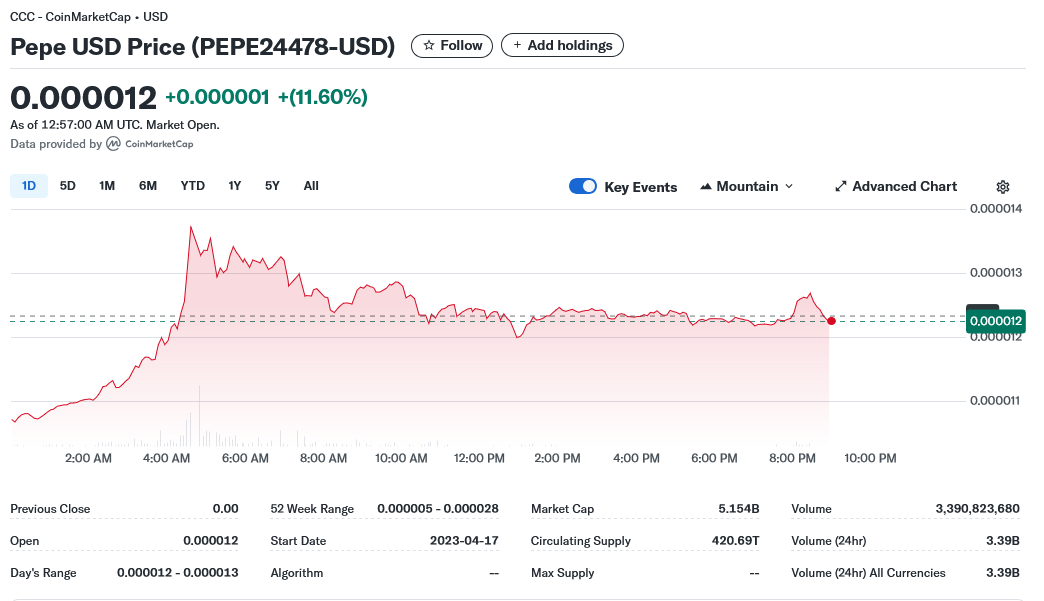Click the 0.000013 price axis label
Screen dimensions: 1044x601
(995, 272)
